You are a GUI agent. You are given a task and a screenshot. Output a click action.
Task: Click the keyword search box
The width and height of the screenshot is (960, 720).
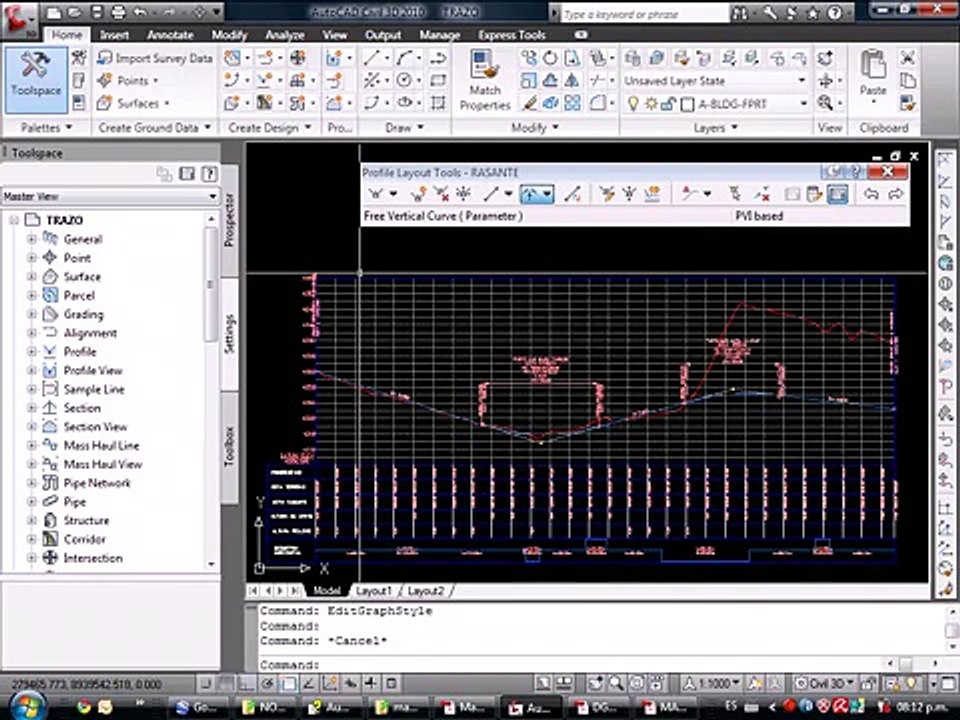click(643, 13)
